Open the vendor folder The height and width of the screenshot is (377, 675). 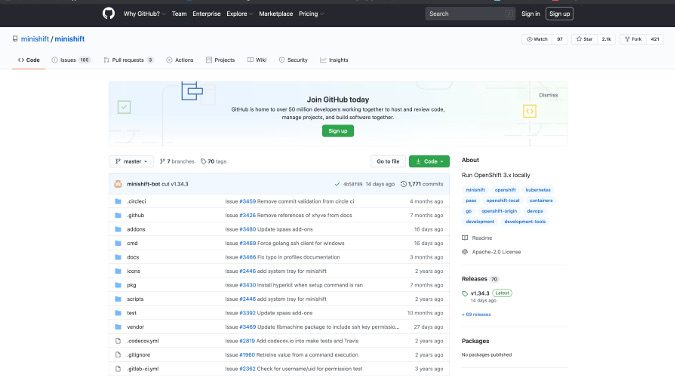(135, 327)
